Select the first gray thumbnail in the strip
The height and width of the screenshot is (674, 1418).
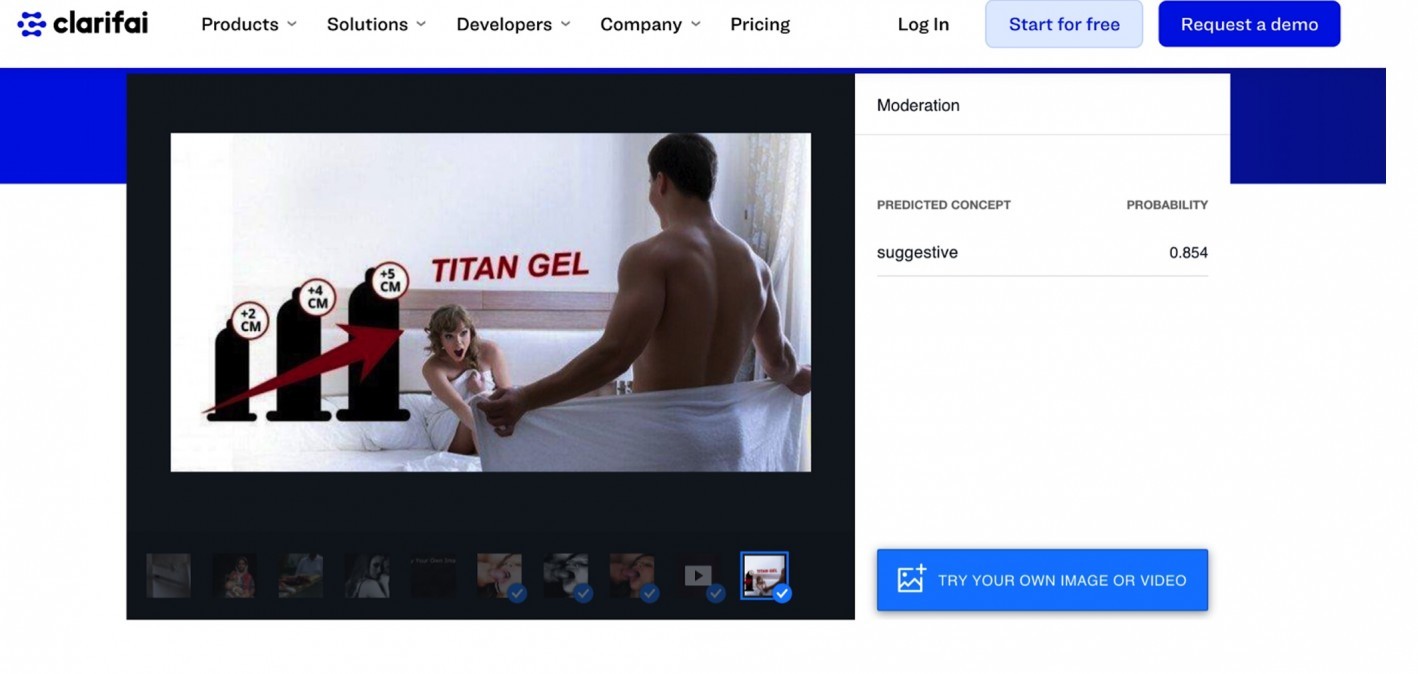pos(168,575)
